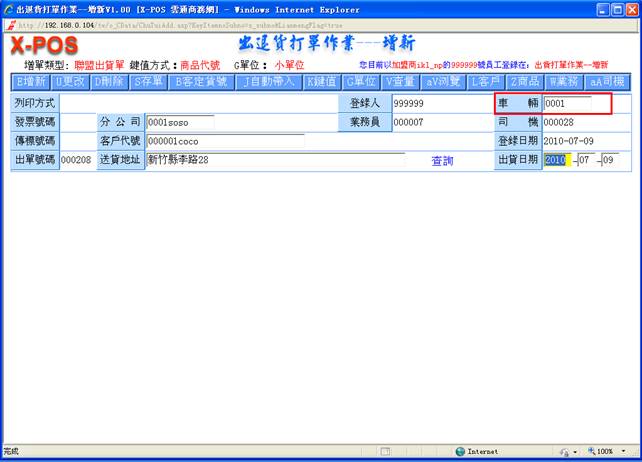Click the 送貨地址 delivery address field

tap(275, 160)
